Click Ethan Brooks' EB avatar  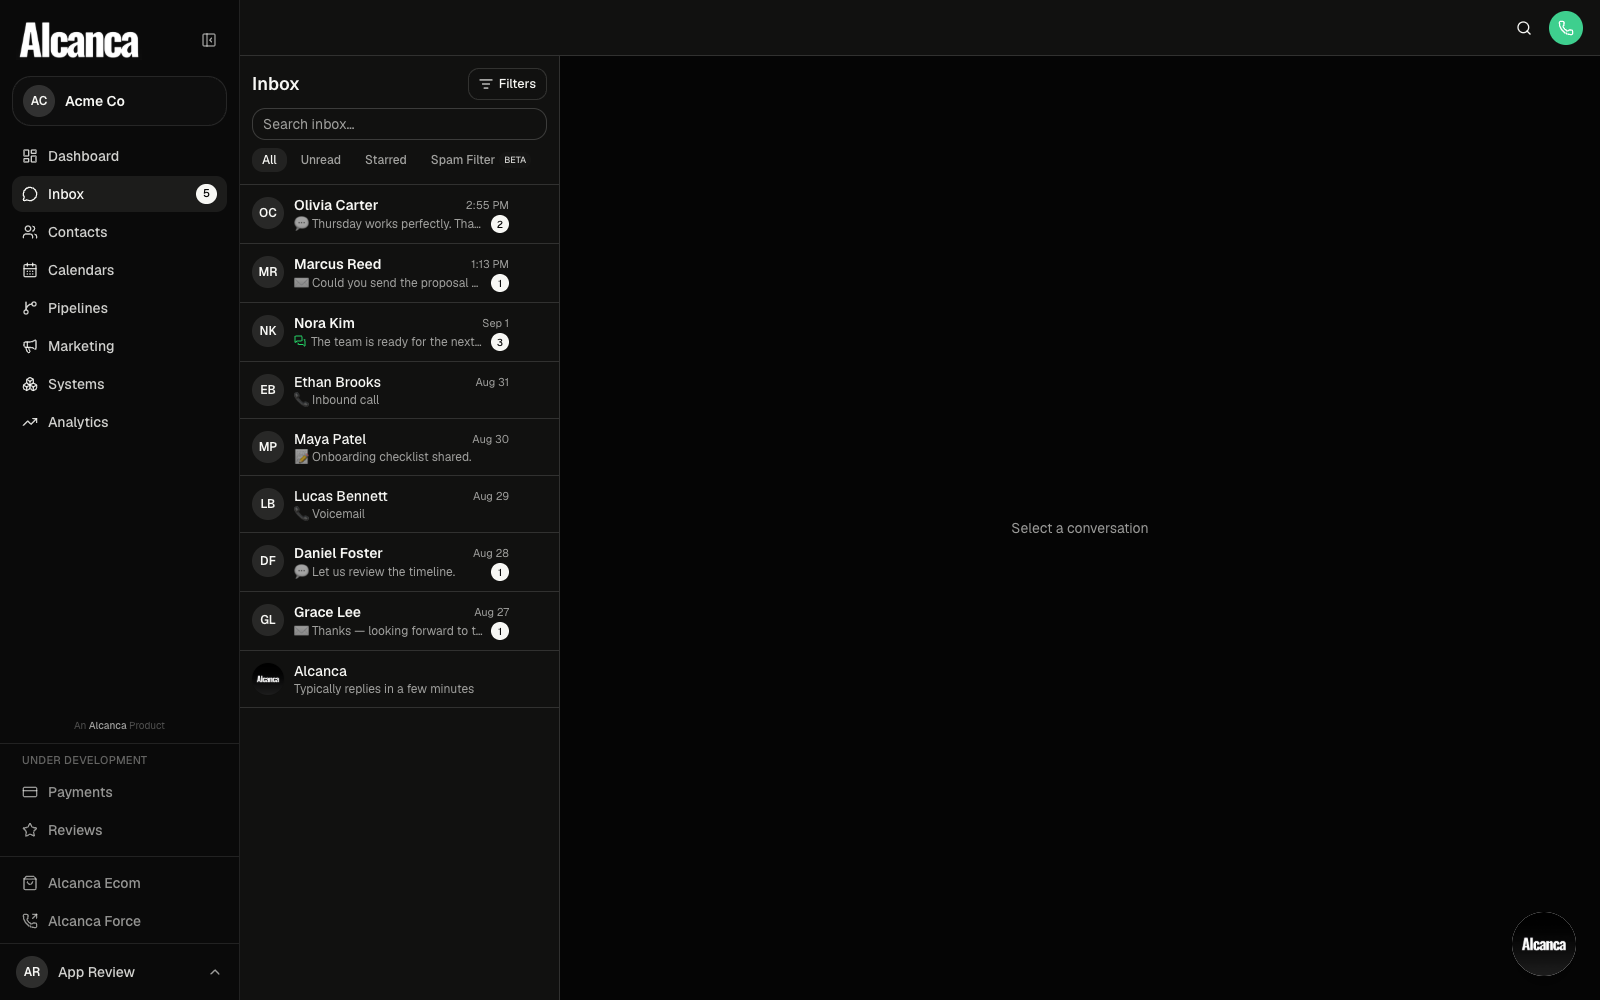click(268, 390)
